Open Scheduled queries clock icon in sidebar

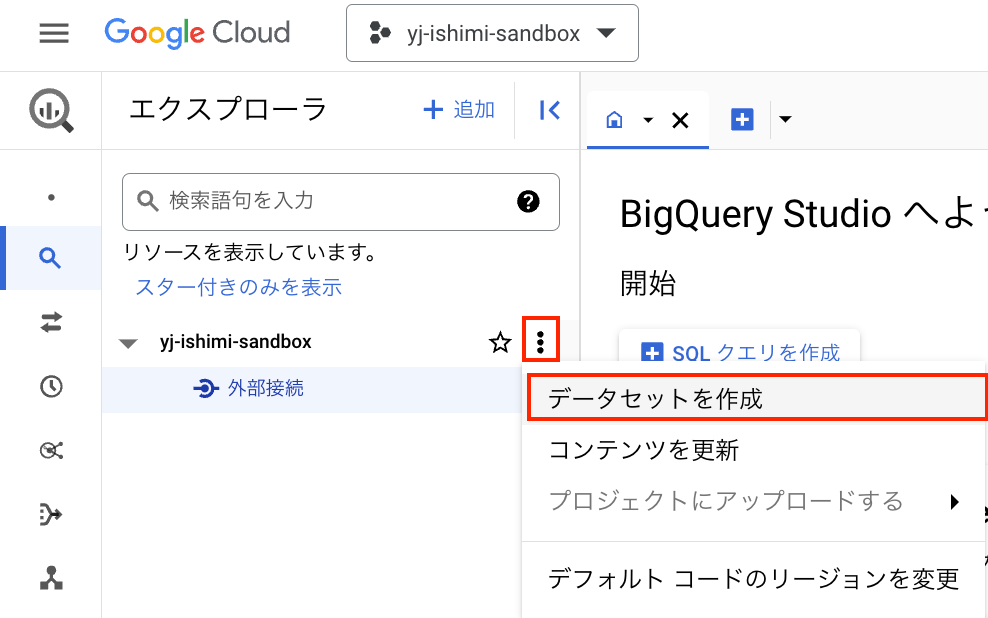pyautogui.click(x=51, y=386)
